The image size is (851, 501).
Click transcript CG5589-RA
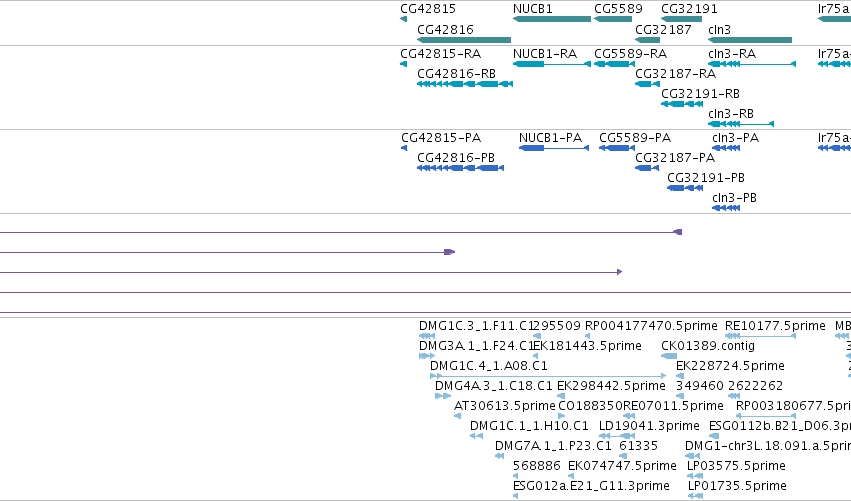click(x=630, y=54)
